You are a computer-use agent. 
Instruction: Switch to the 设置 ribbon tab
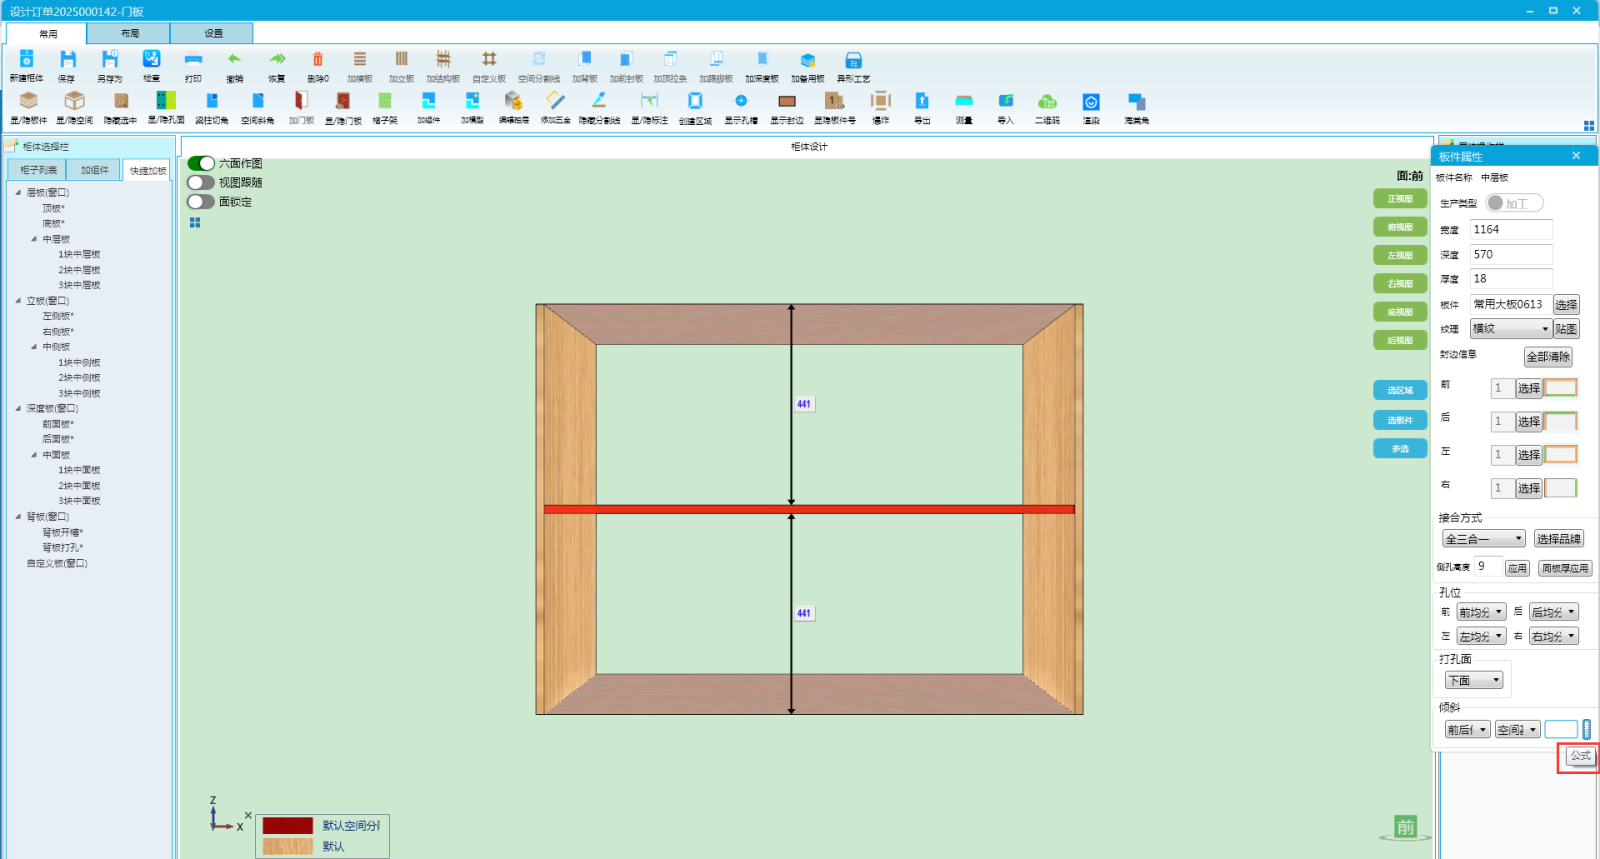[214, 33]
